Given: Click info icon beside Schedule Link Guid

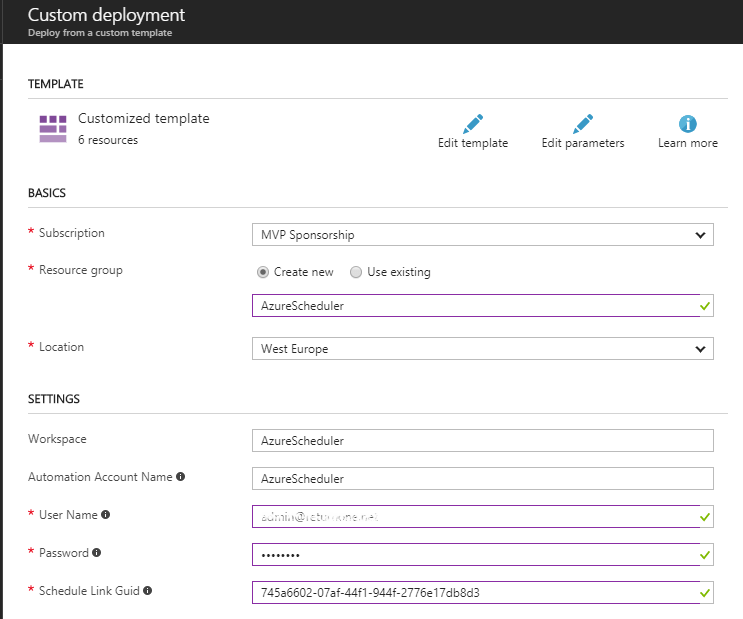Looking at the screenshot, I should [x=147, y=591].
